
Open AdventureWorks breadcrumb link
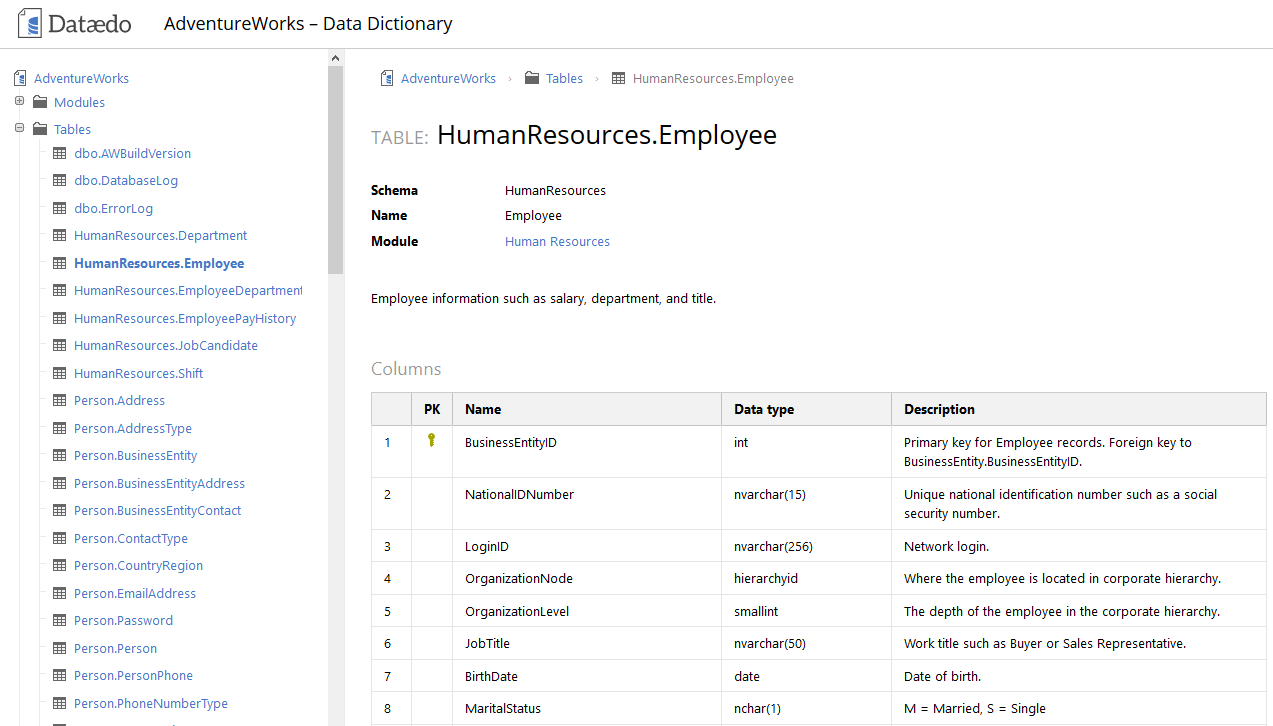(448, 78)
